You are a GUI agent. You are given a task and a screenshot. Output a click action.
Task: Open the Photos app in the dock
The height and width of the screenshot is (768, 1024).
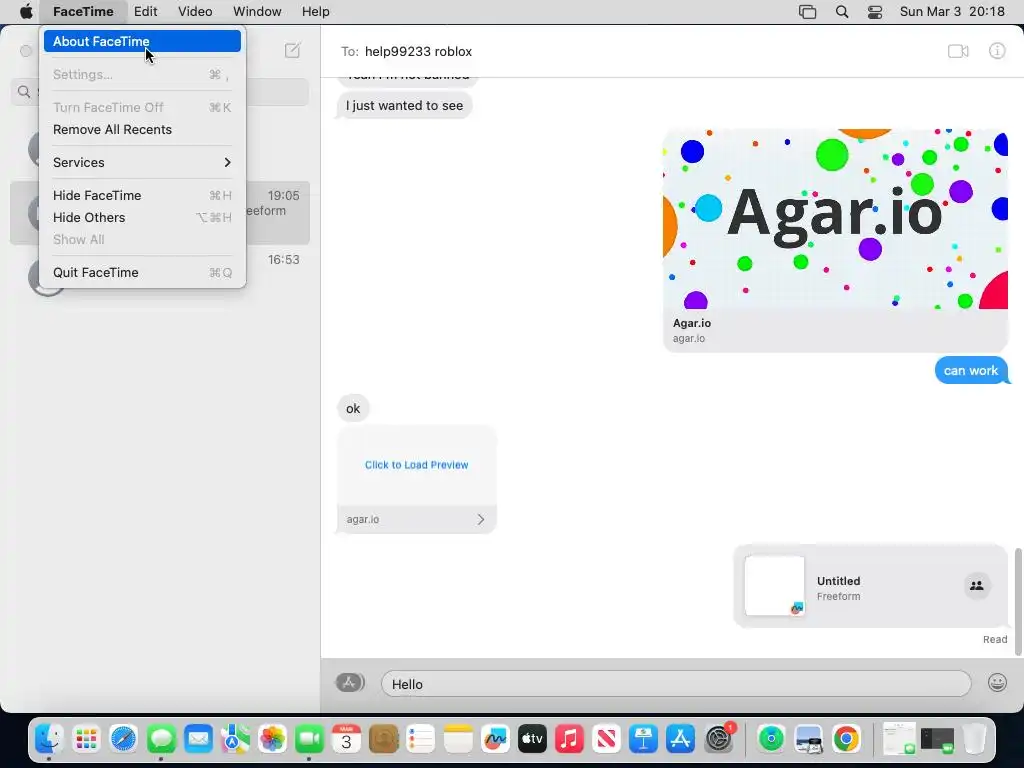272,739
